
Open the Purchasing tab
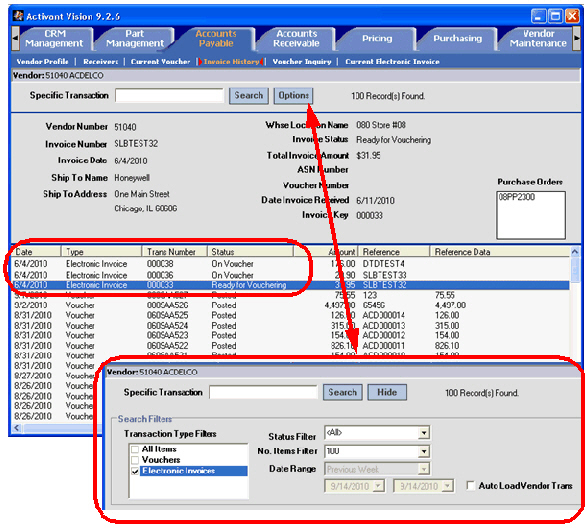click(457, 39)
